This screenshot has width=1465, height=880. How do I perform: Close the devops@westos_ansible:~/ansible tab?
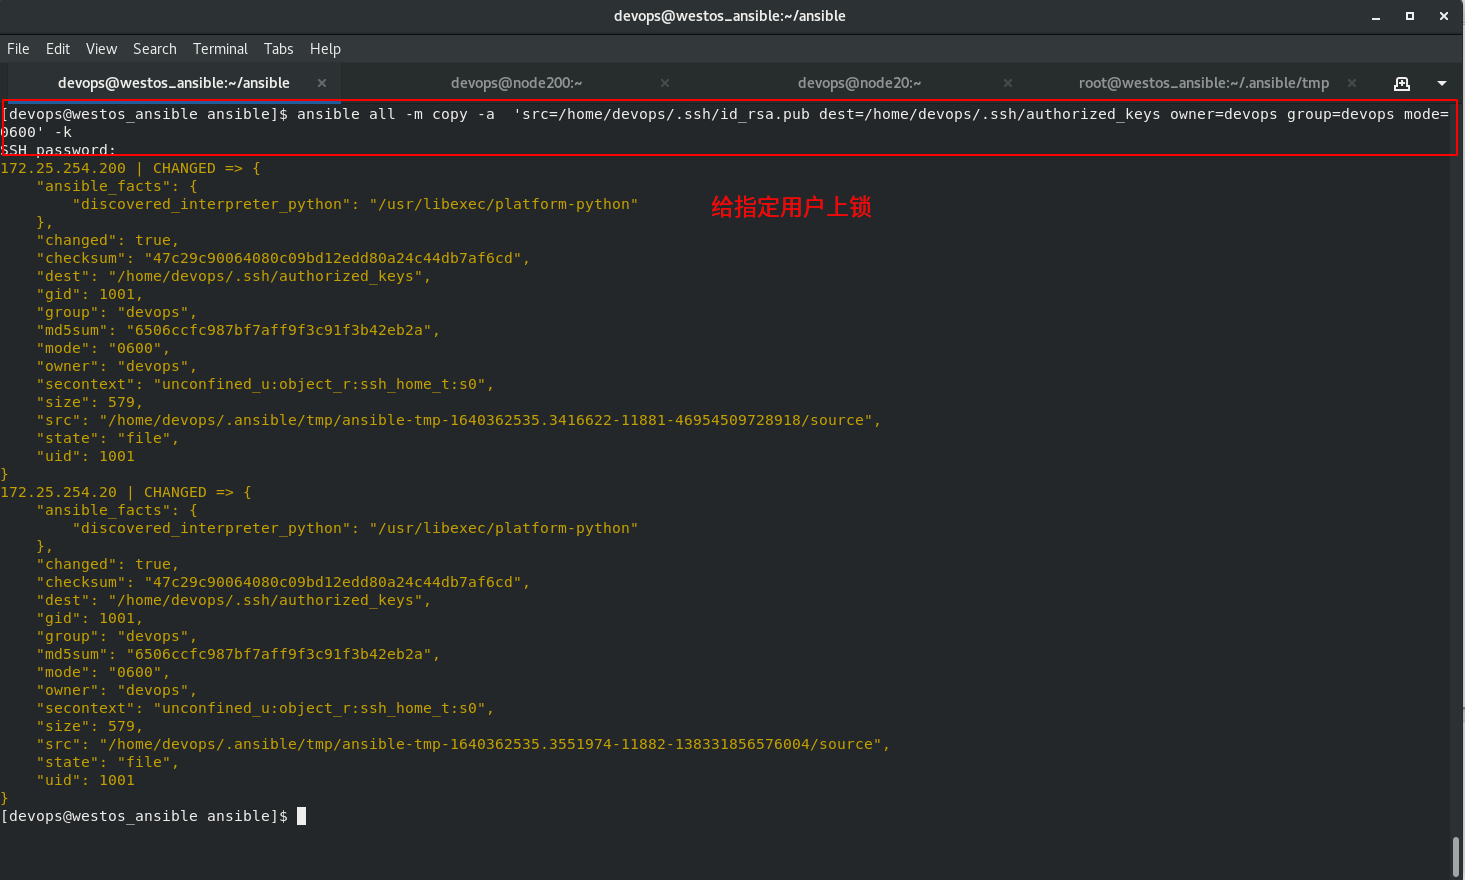pyautogui.click(x=321, y=83)
